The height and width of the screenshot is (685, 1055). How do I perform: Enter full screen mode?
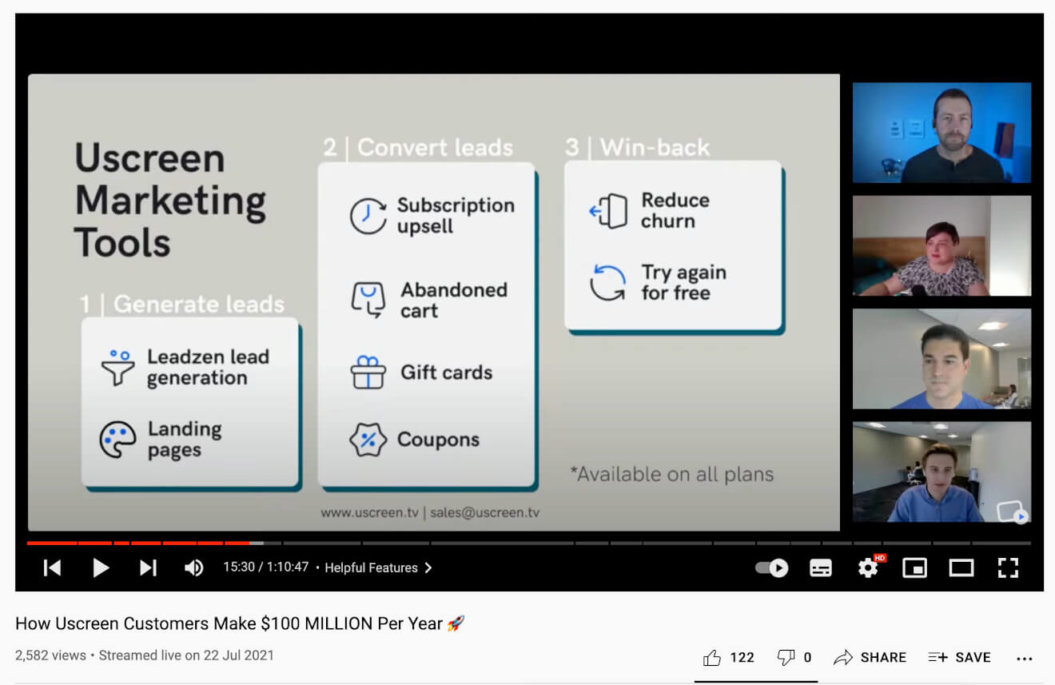coord(1008,568)
